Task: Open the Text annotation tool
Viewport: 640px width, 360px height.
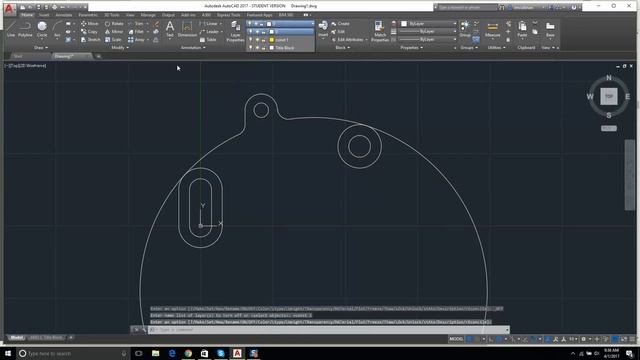Action: (170, 29)
